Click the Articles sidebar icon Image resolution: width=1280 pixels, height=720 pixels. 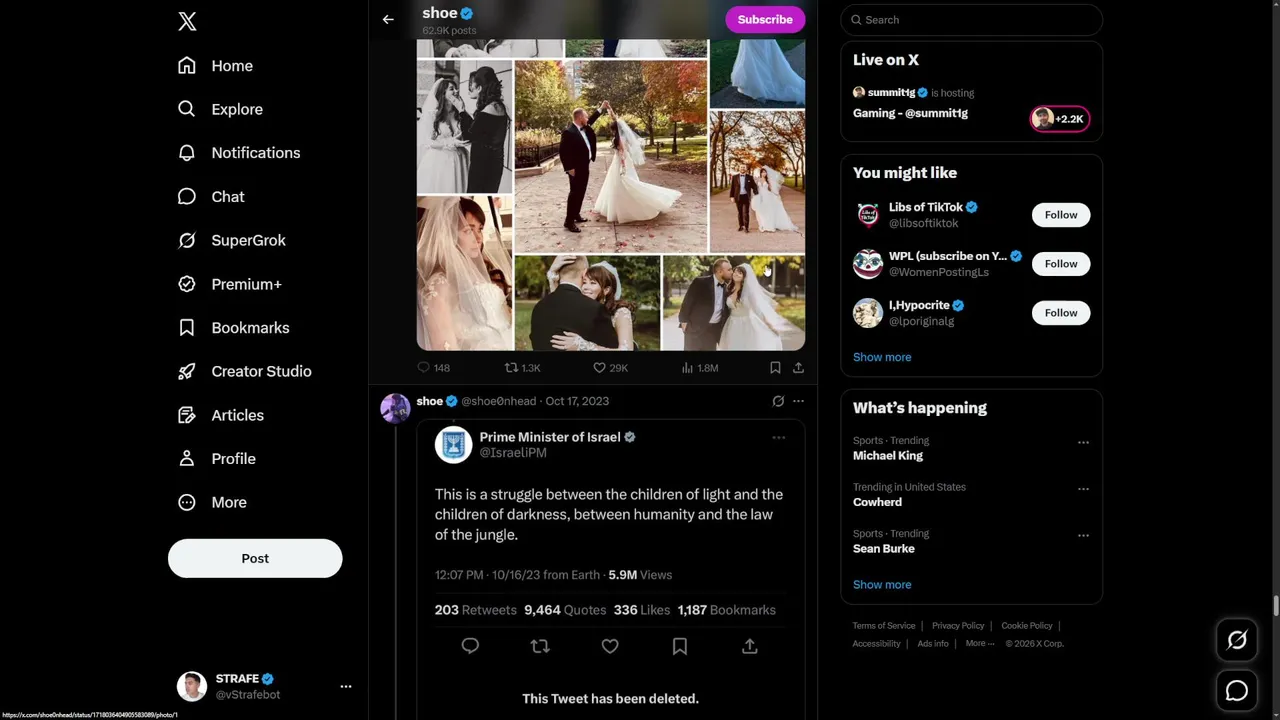[187, 415]
